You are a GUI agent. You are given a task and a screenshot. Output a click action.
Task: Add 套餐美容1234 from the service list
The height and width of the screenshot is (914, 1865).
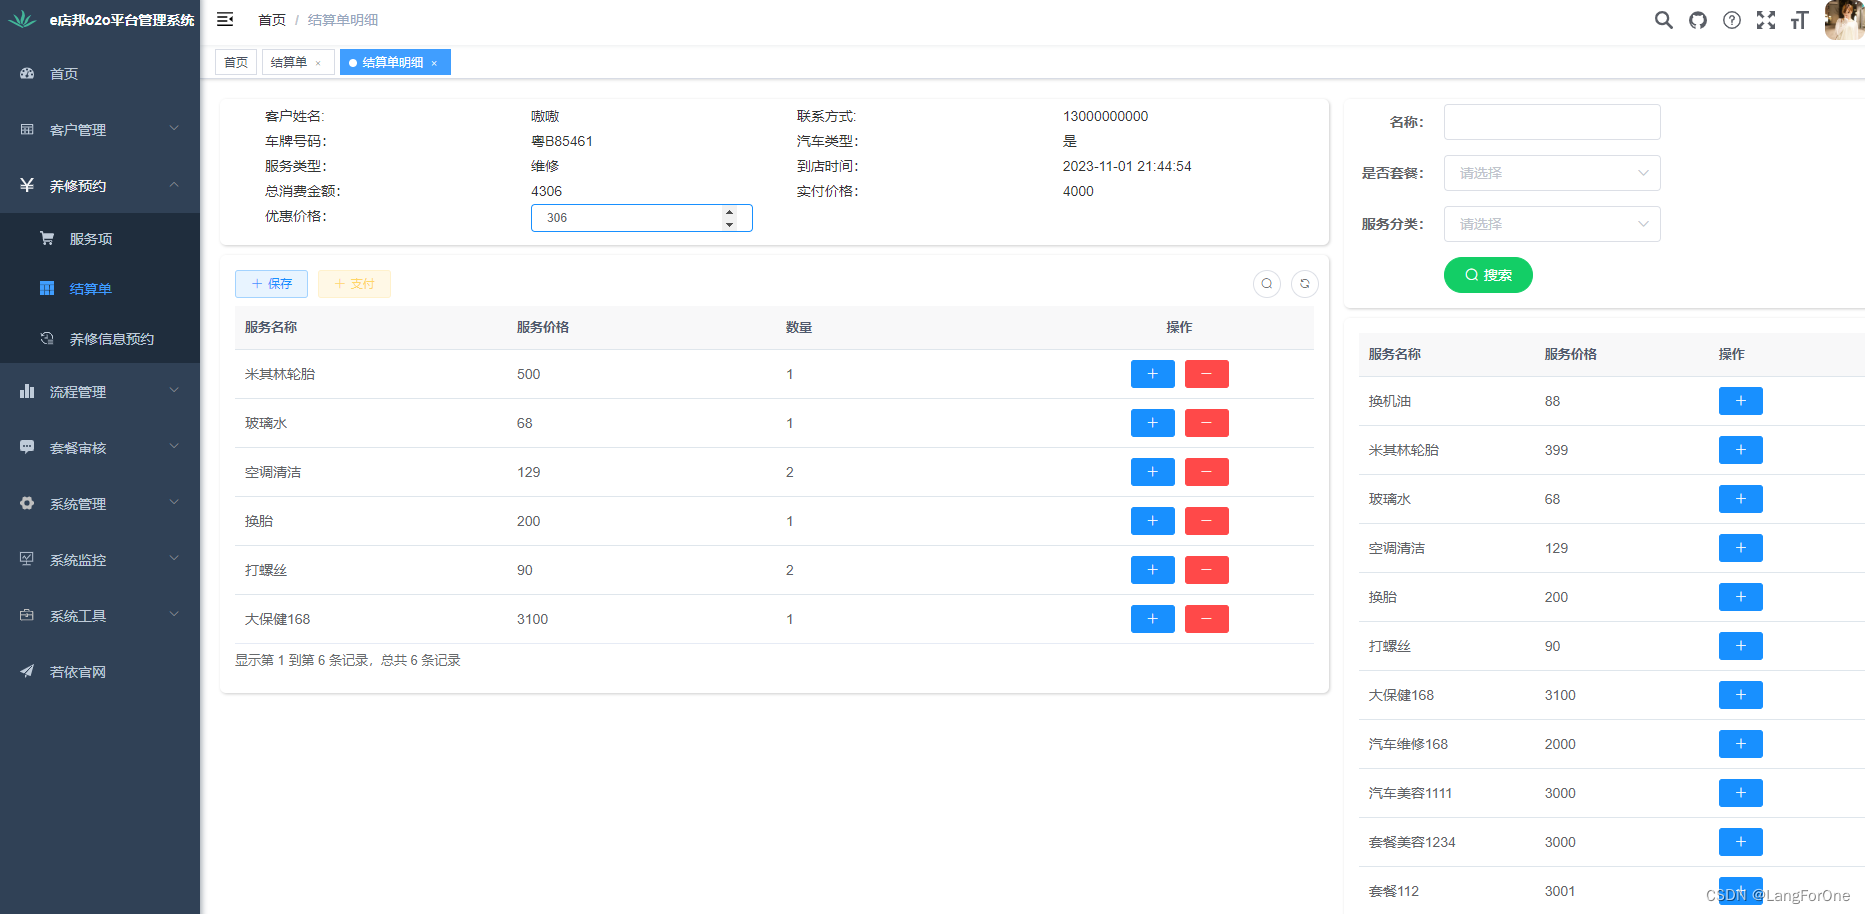(1741, 842)
